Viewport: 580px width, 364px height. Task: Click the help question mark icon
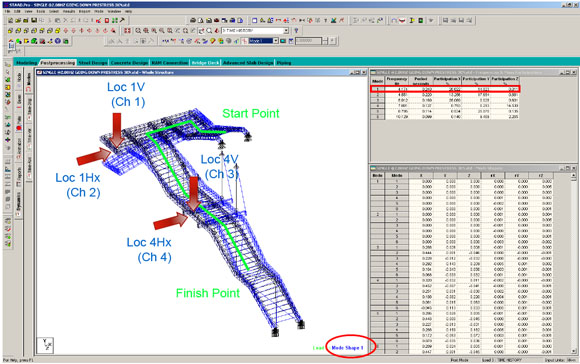pyautogui.click(x=296, y=31)
